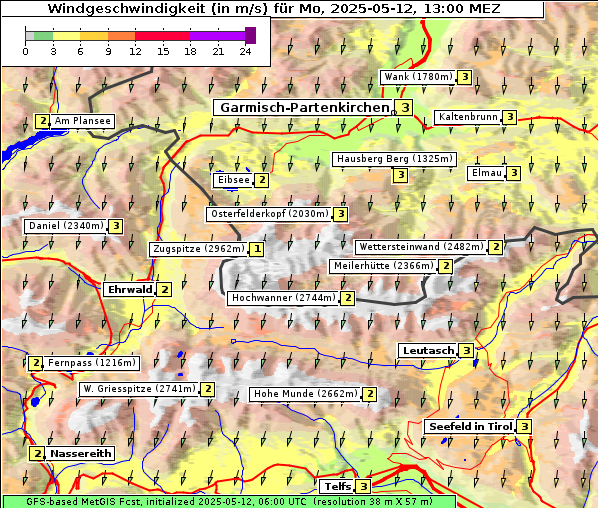Click the Wank wind speed value box
Viewport: 598px width, 508px height.
[465, 77]
